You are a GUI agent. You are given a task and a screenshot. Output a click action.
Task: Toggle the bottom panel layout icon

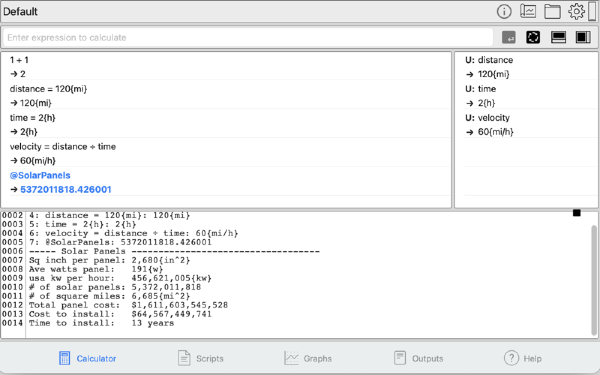pos(558,37)
